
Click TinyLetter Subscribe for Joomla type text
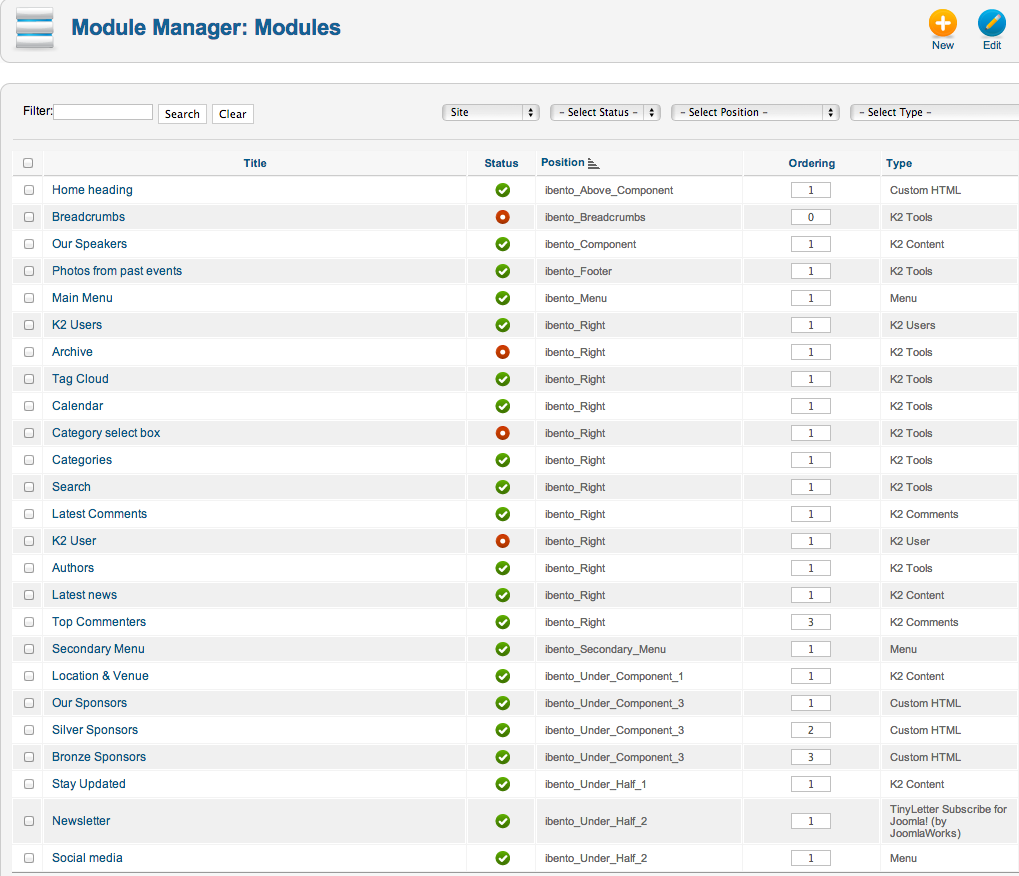(948, 821)
